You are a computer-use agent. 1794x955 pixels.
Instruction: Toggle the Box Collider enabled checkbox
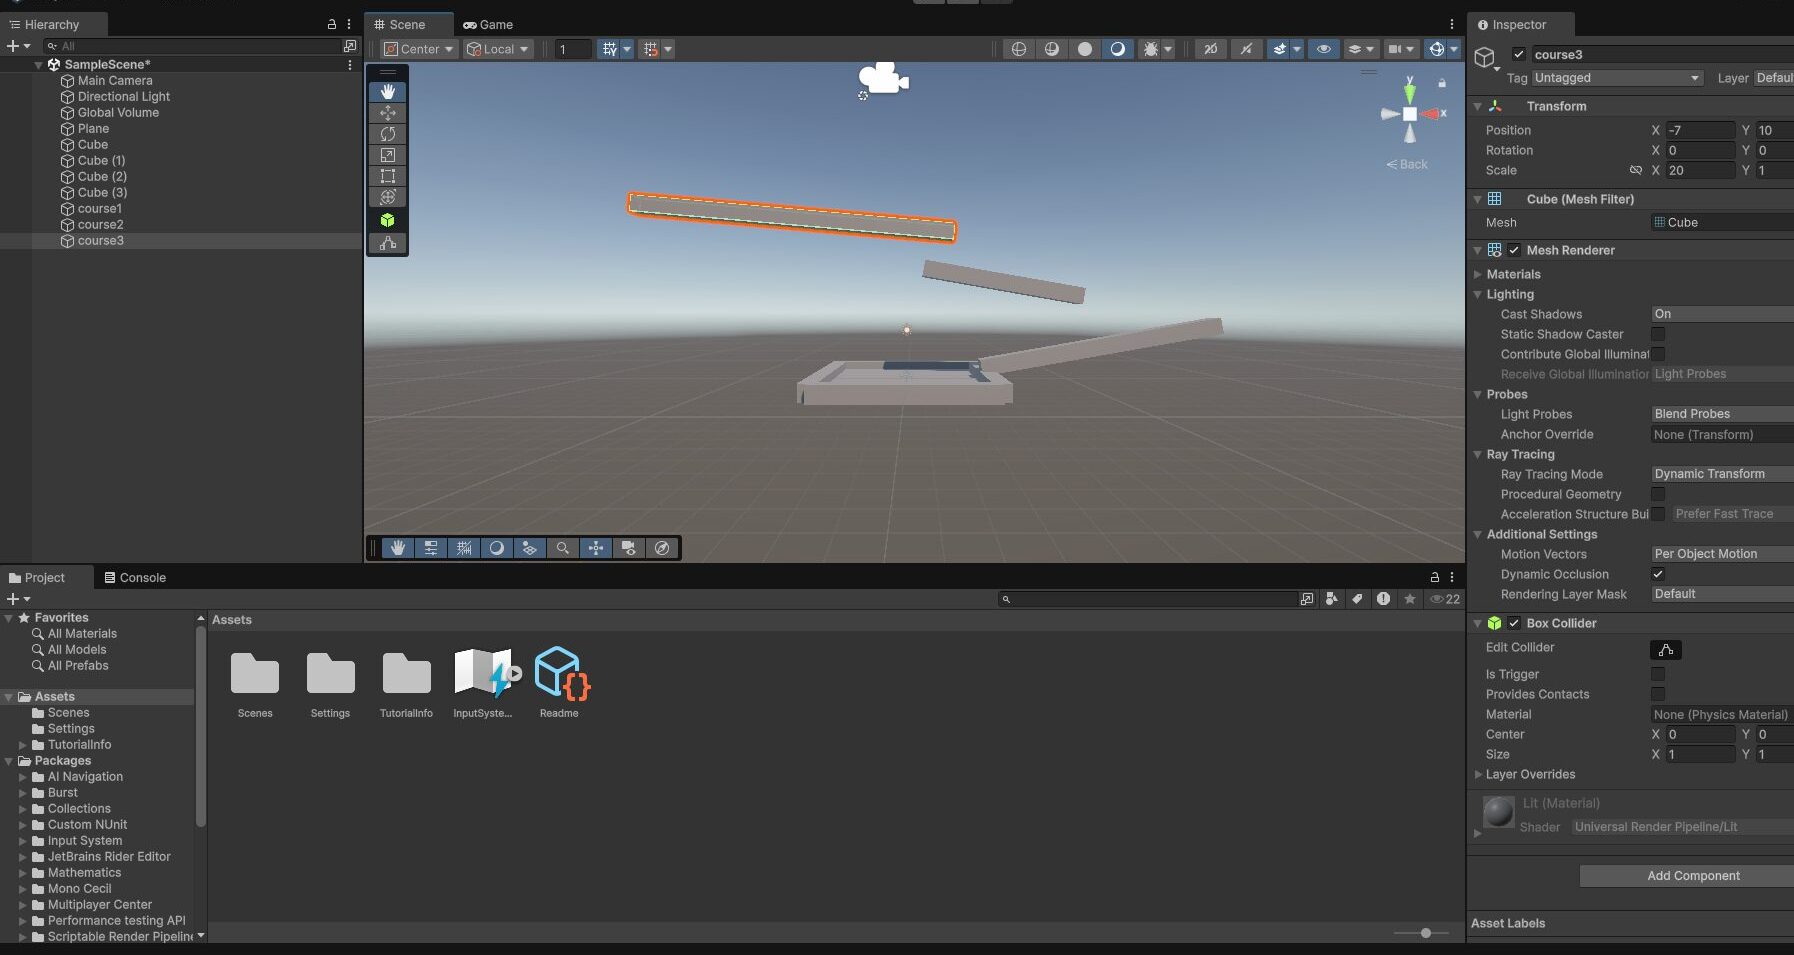(x=1514, y=623)
